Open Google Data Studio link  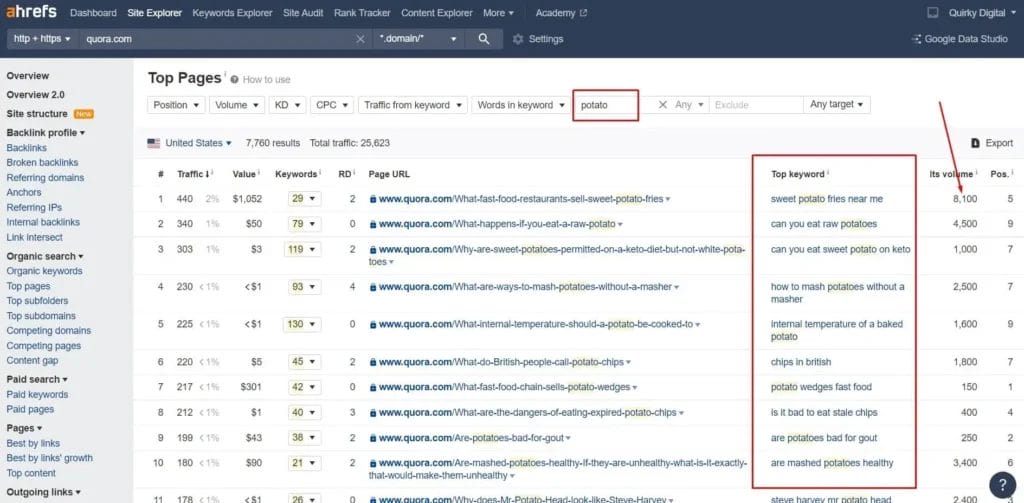(x=960, y=39)
